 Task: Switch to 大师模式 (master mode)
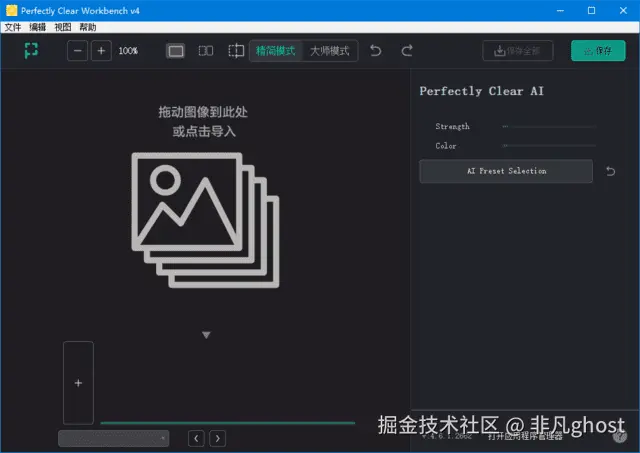(x=330, y=51)
